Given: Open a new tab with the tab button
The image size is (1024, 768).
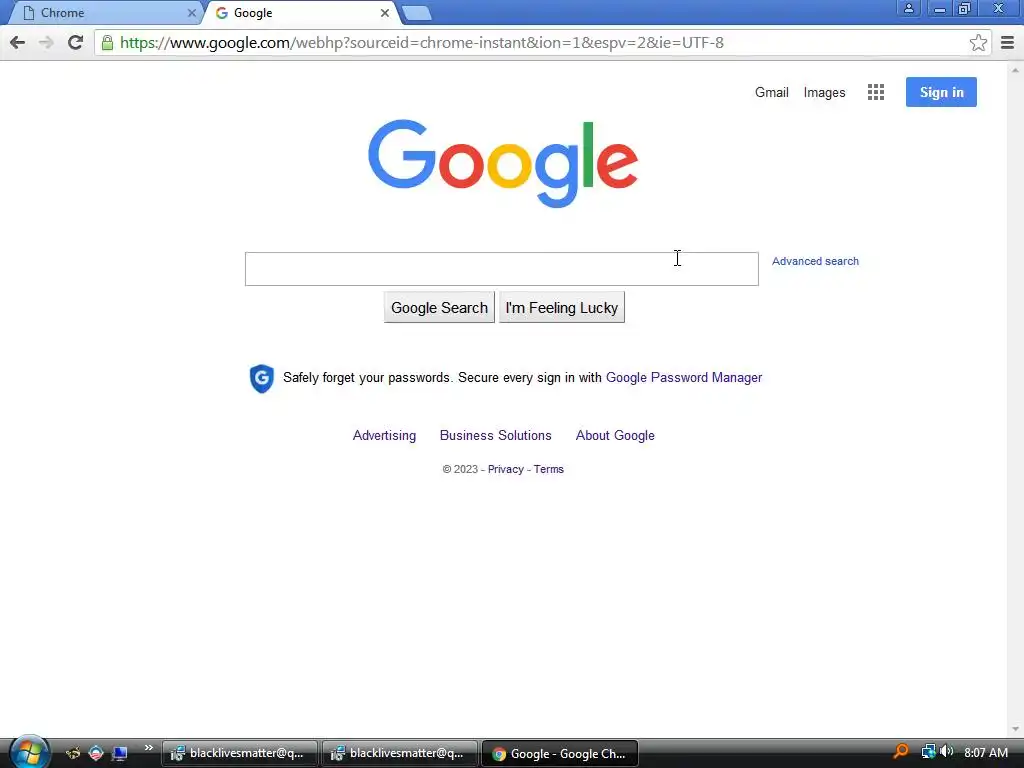Looking at the screenshot, I should [416, 13].
